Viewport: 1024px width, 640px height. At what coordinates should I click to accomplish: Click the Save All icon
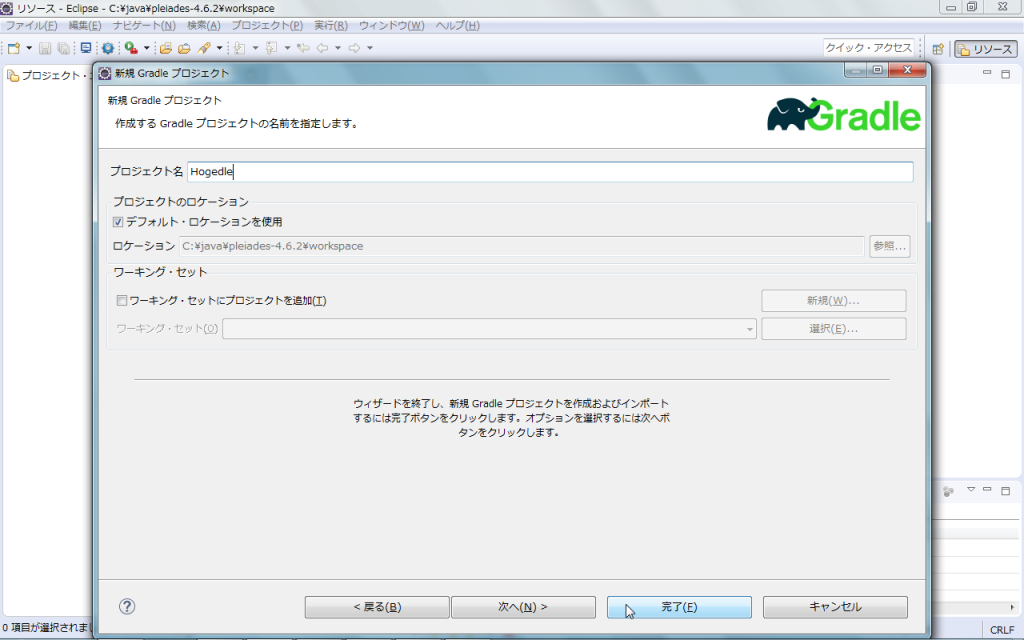pos(63,48)
